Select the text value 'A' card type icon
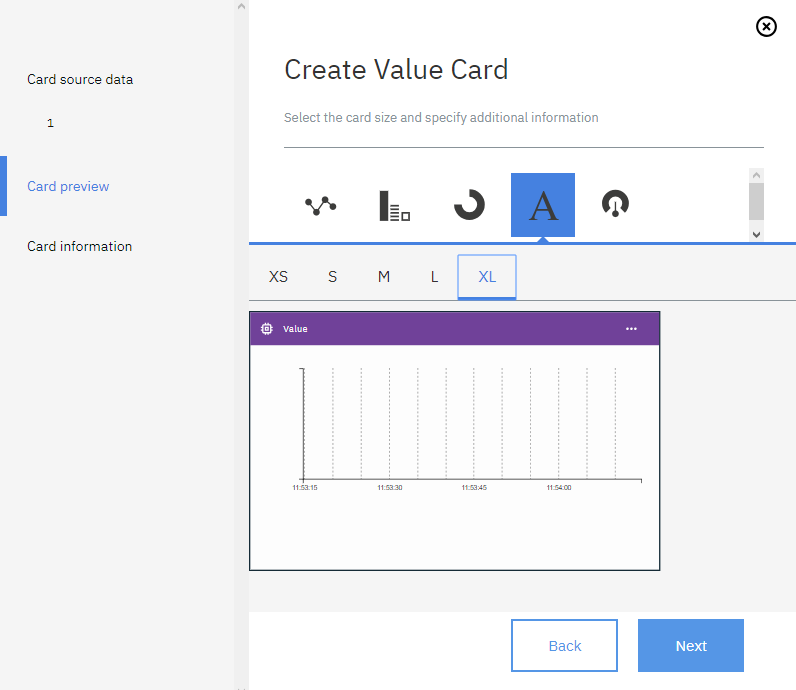The height and width of the screenshot is (690, 796). point(543,205)
